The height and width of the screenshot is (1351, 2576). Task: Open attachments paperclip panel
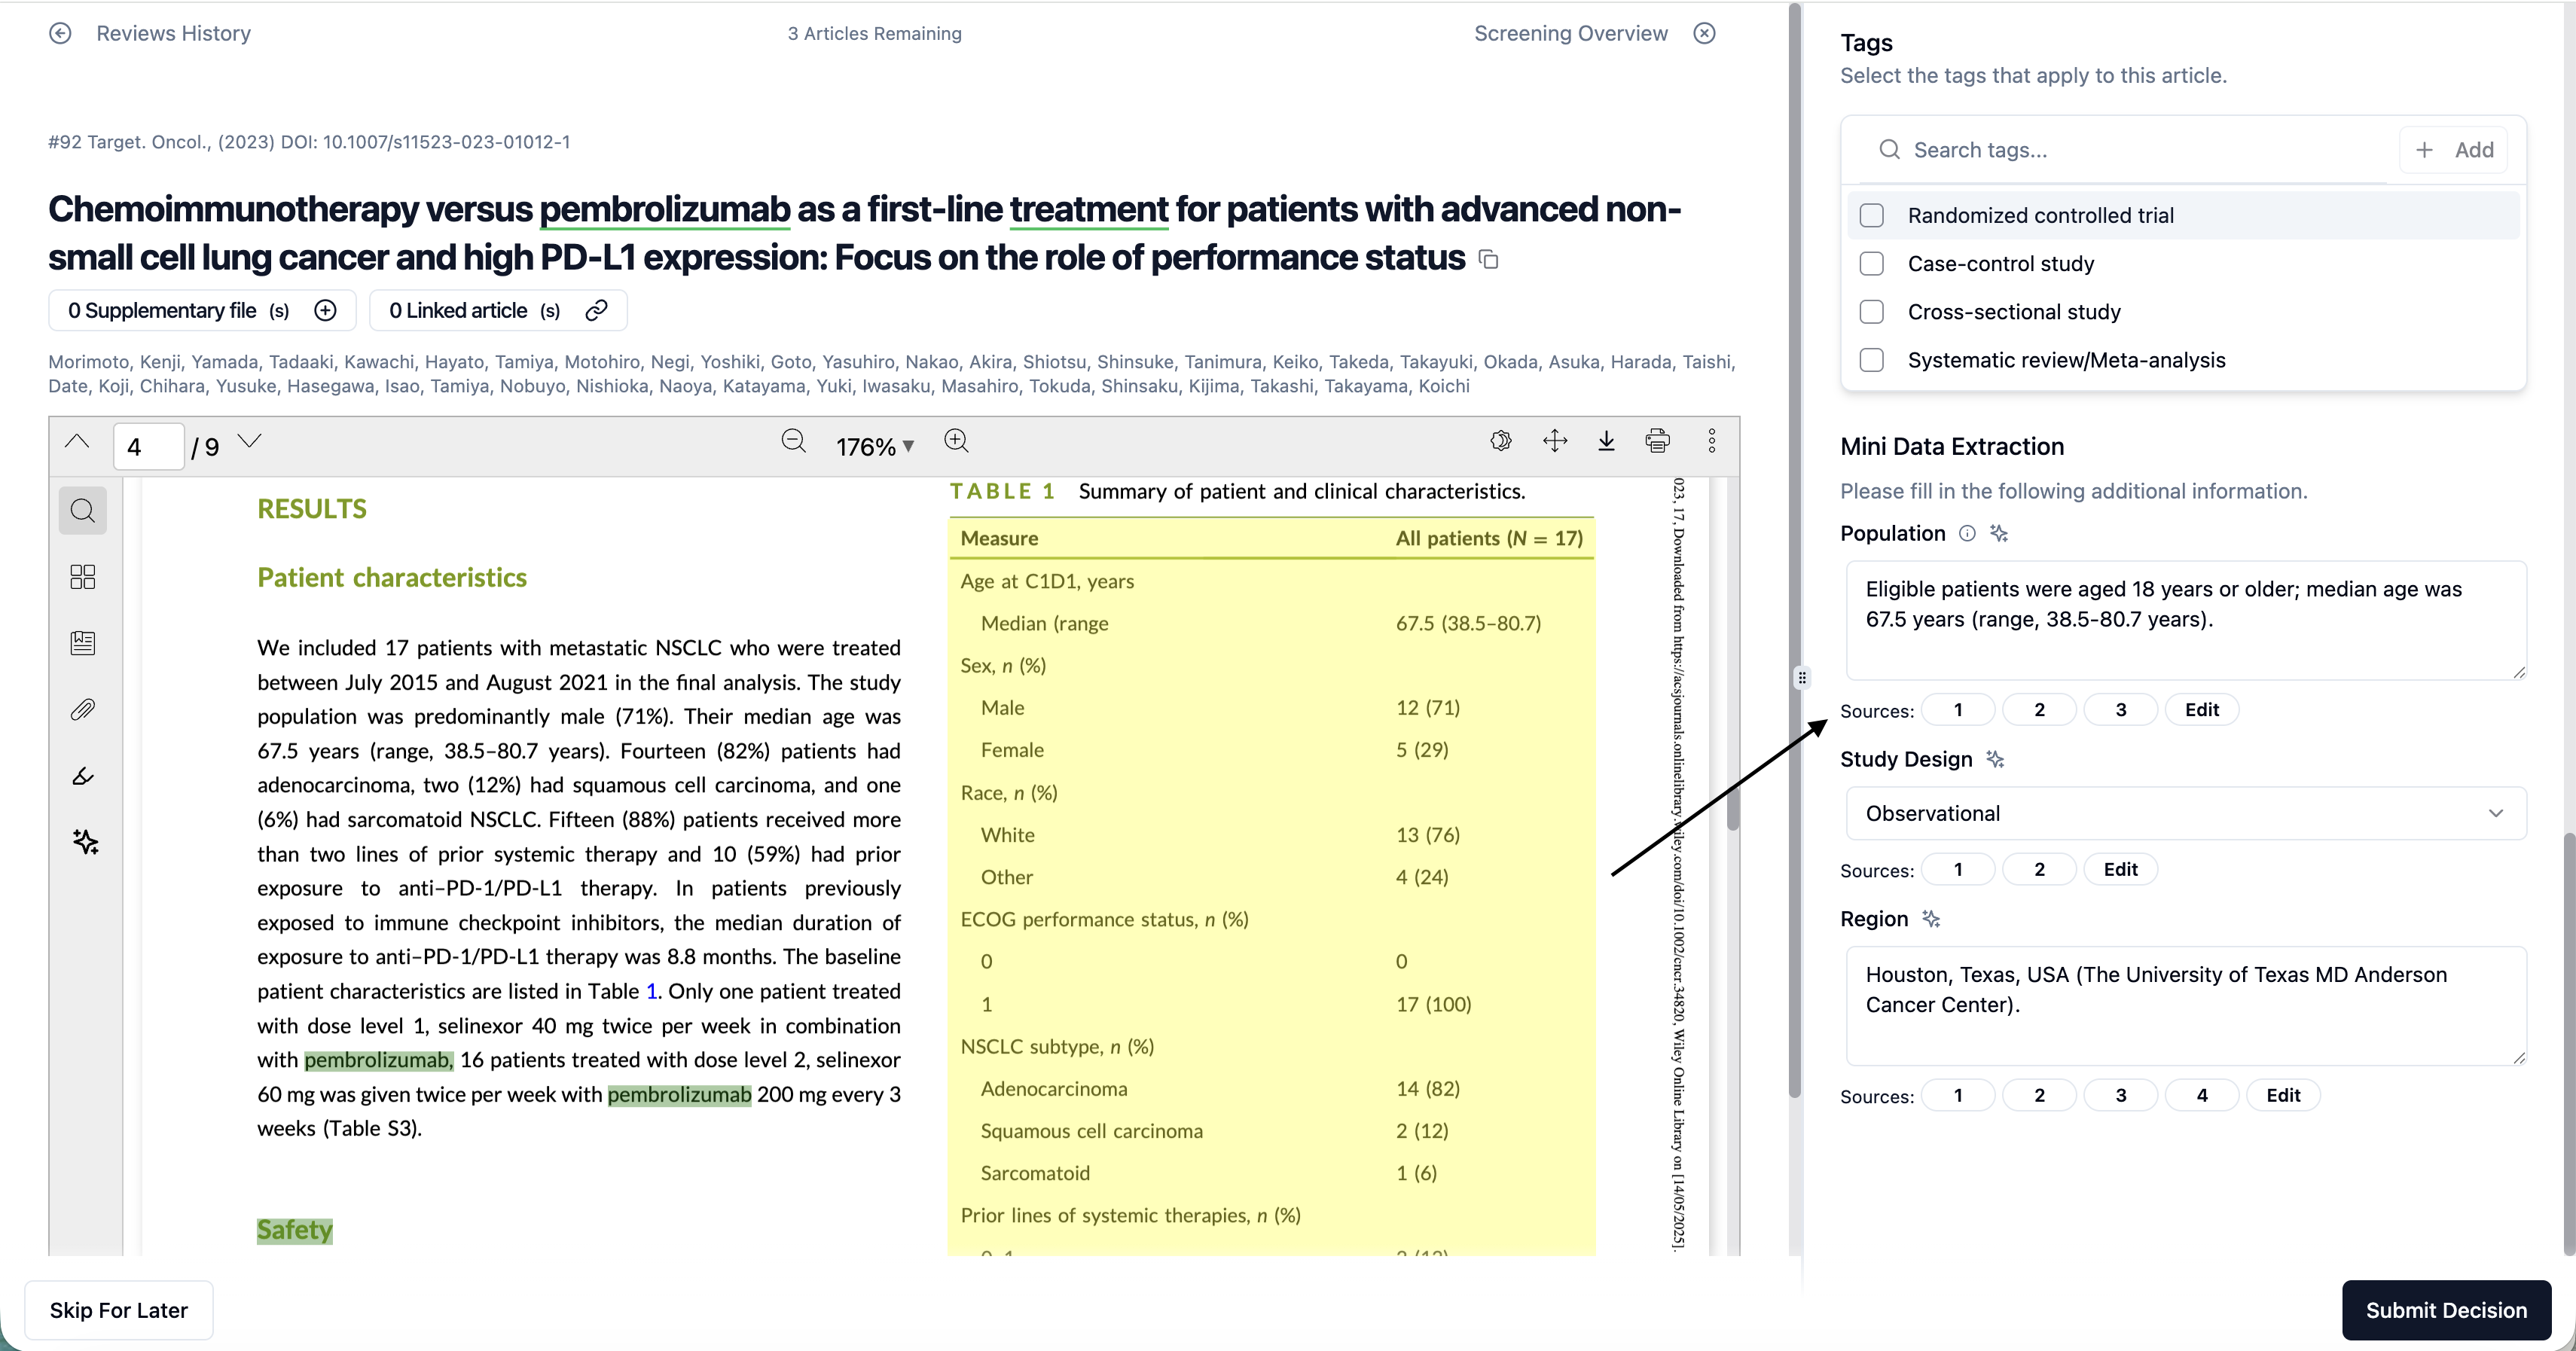83,710
